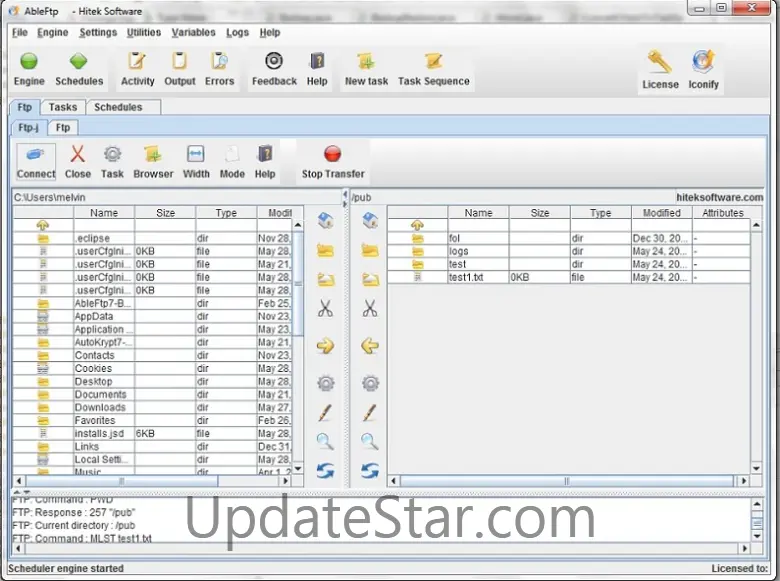Open the Logs menu
The width and height of the screenshot is (780, 581).
click(x=237, y=32)
